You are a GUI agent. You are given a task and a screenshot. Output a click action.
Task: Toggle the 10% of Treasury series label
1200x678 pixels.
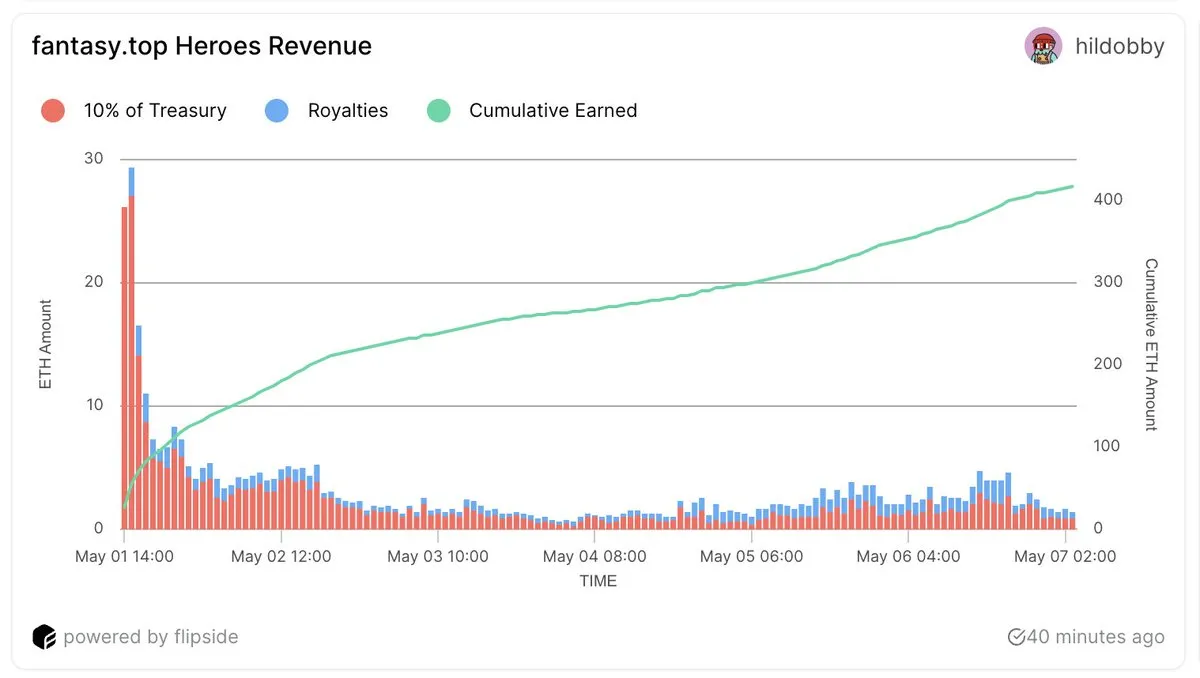(x=154, y=111)
